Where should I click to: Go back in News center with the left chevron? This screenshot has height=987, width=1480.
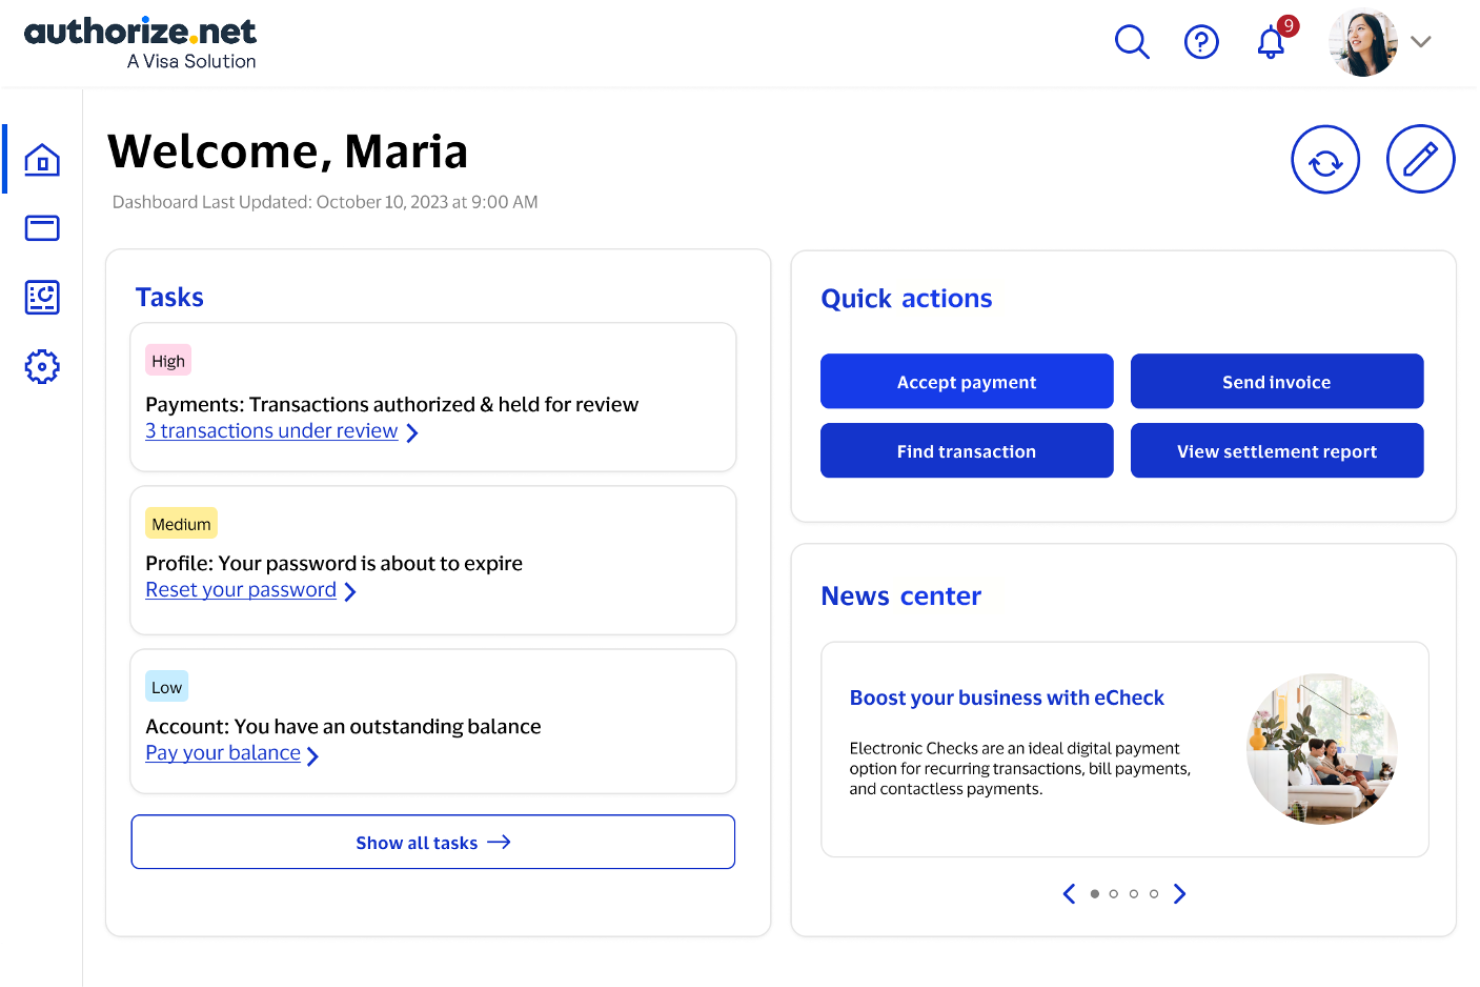point(1068,893)
